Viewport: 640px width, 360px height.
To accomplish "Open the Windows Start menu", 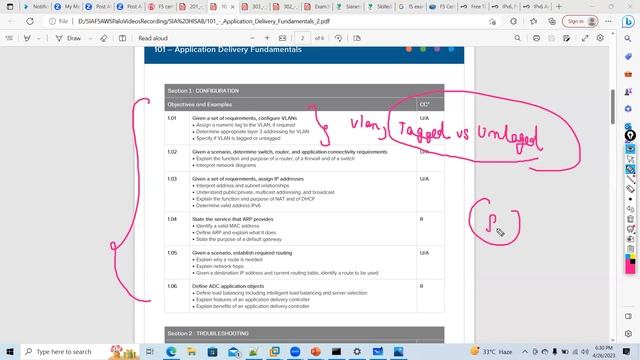I will (x=10, y=351).
